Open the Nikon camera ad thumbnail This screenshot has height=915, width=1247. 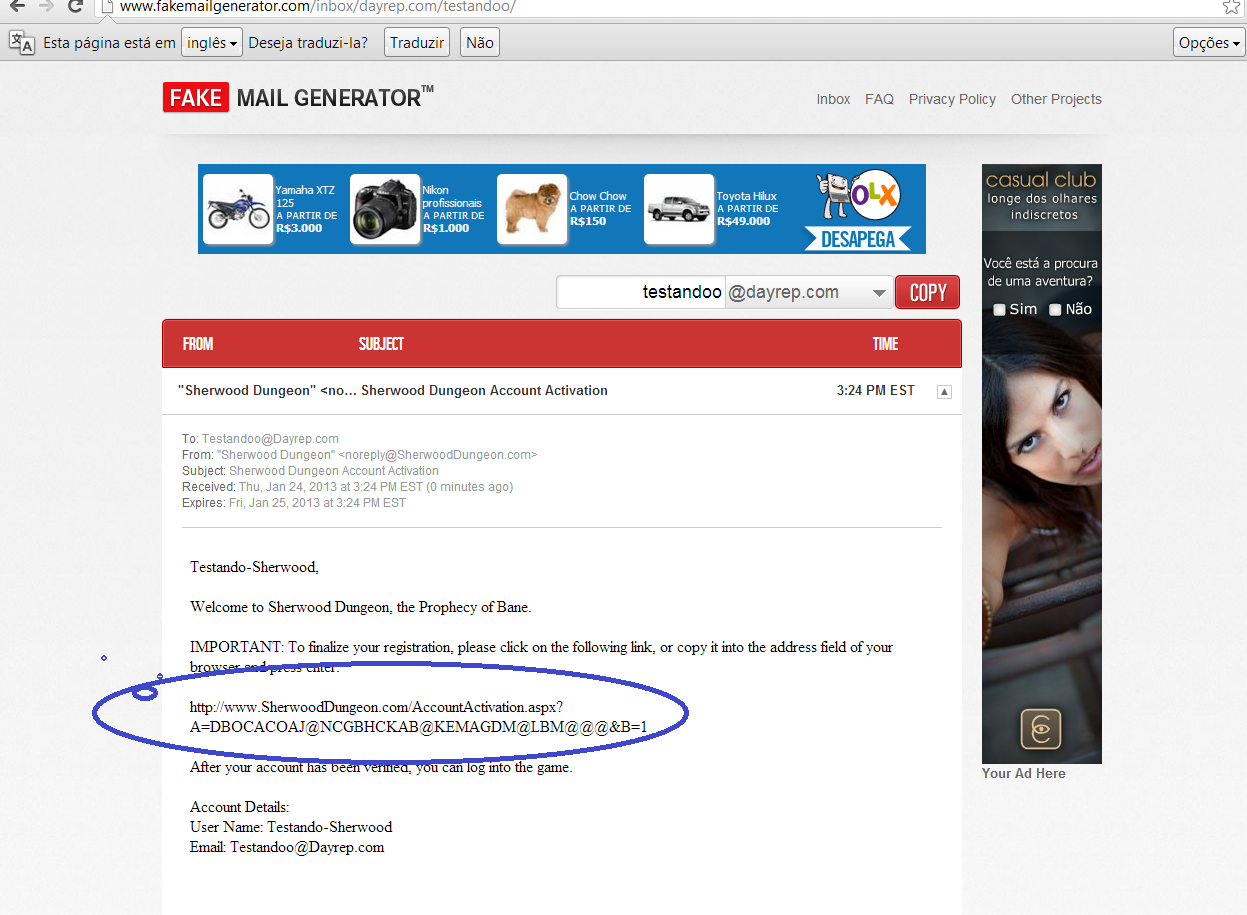pos(385,209)
